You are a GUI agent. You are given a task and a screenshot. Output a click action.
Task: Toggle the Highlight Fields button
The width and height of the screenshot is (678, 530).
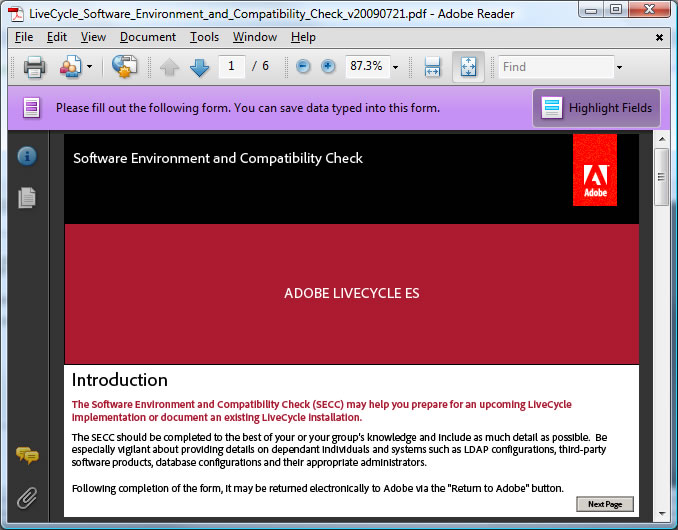click(x=596, y=108)
